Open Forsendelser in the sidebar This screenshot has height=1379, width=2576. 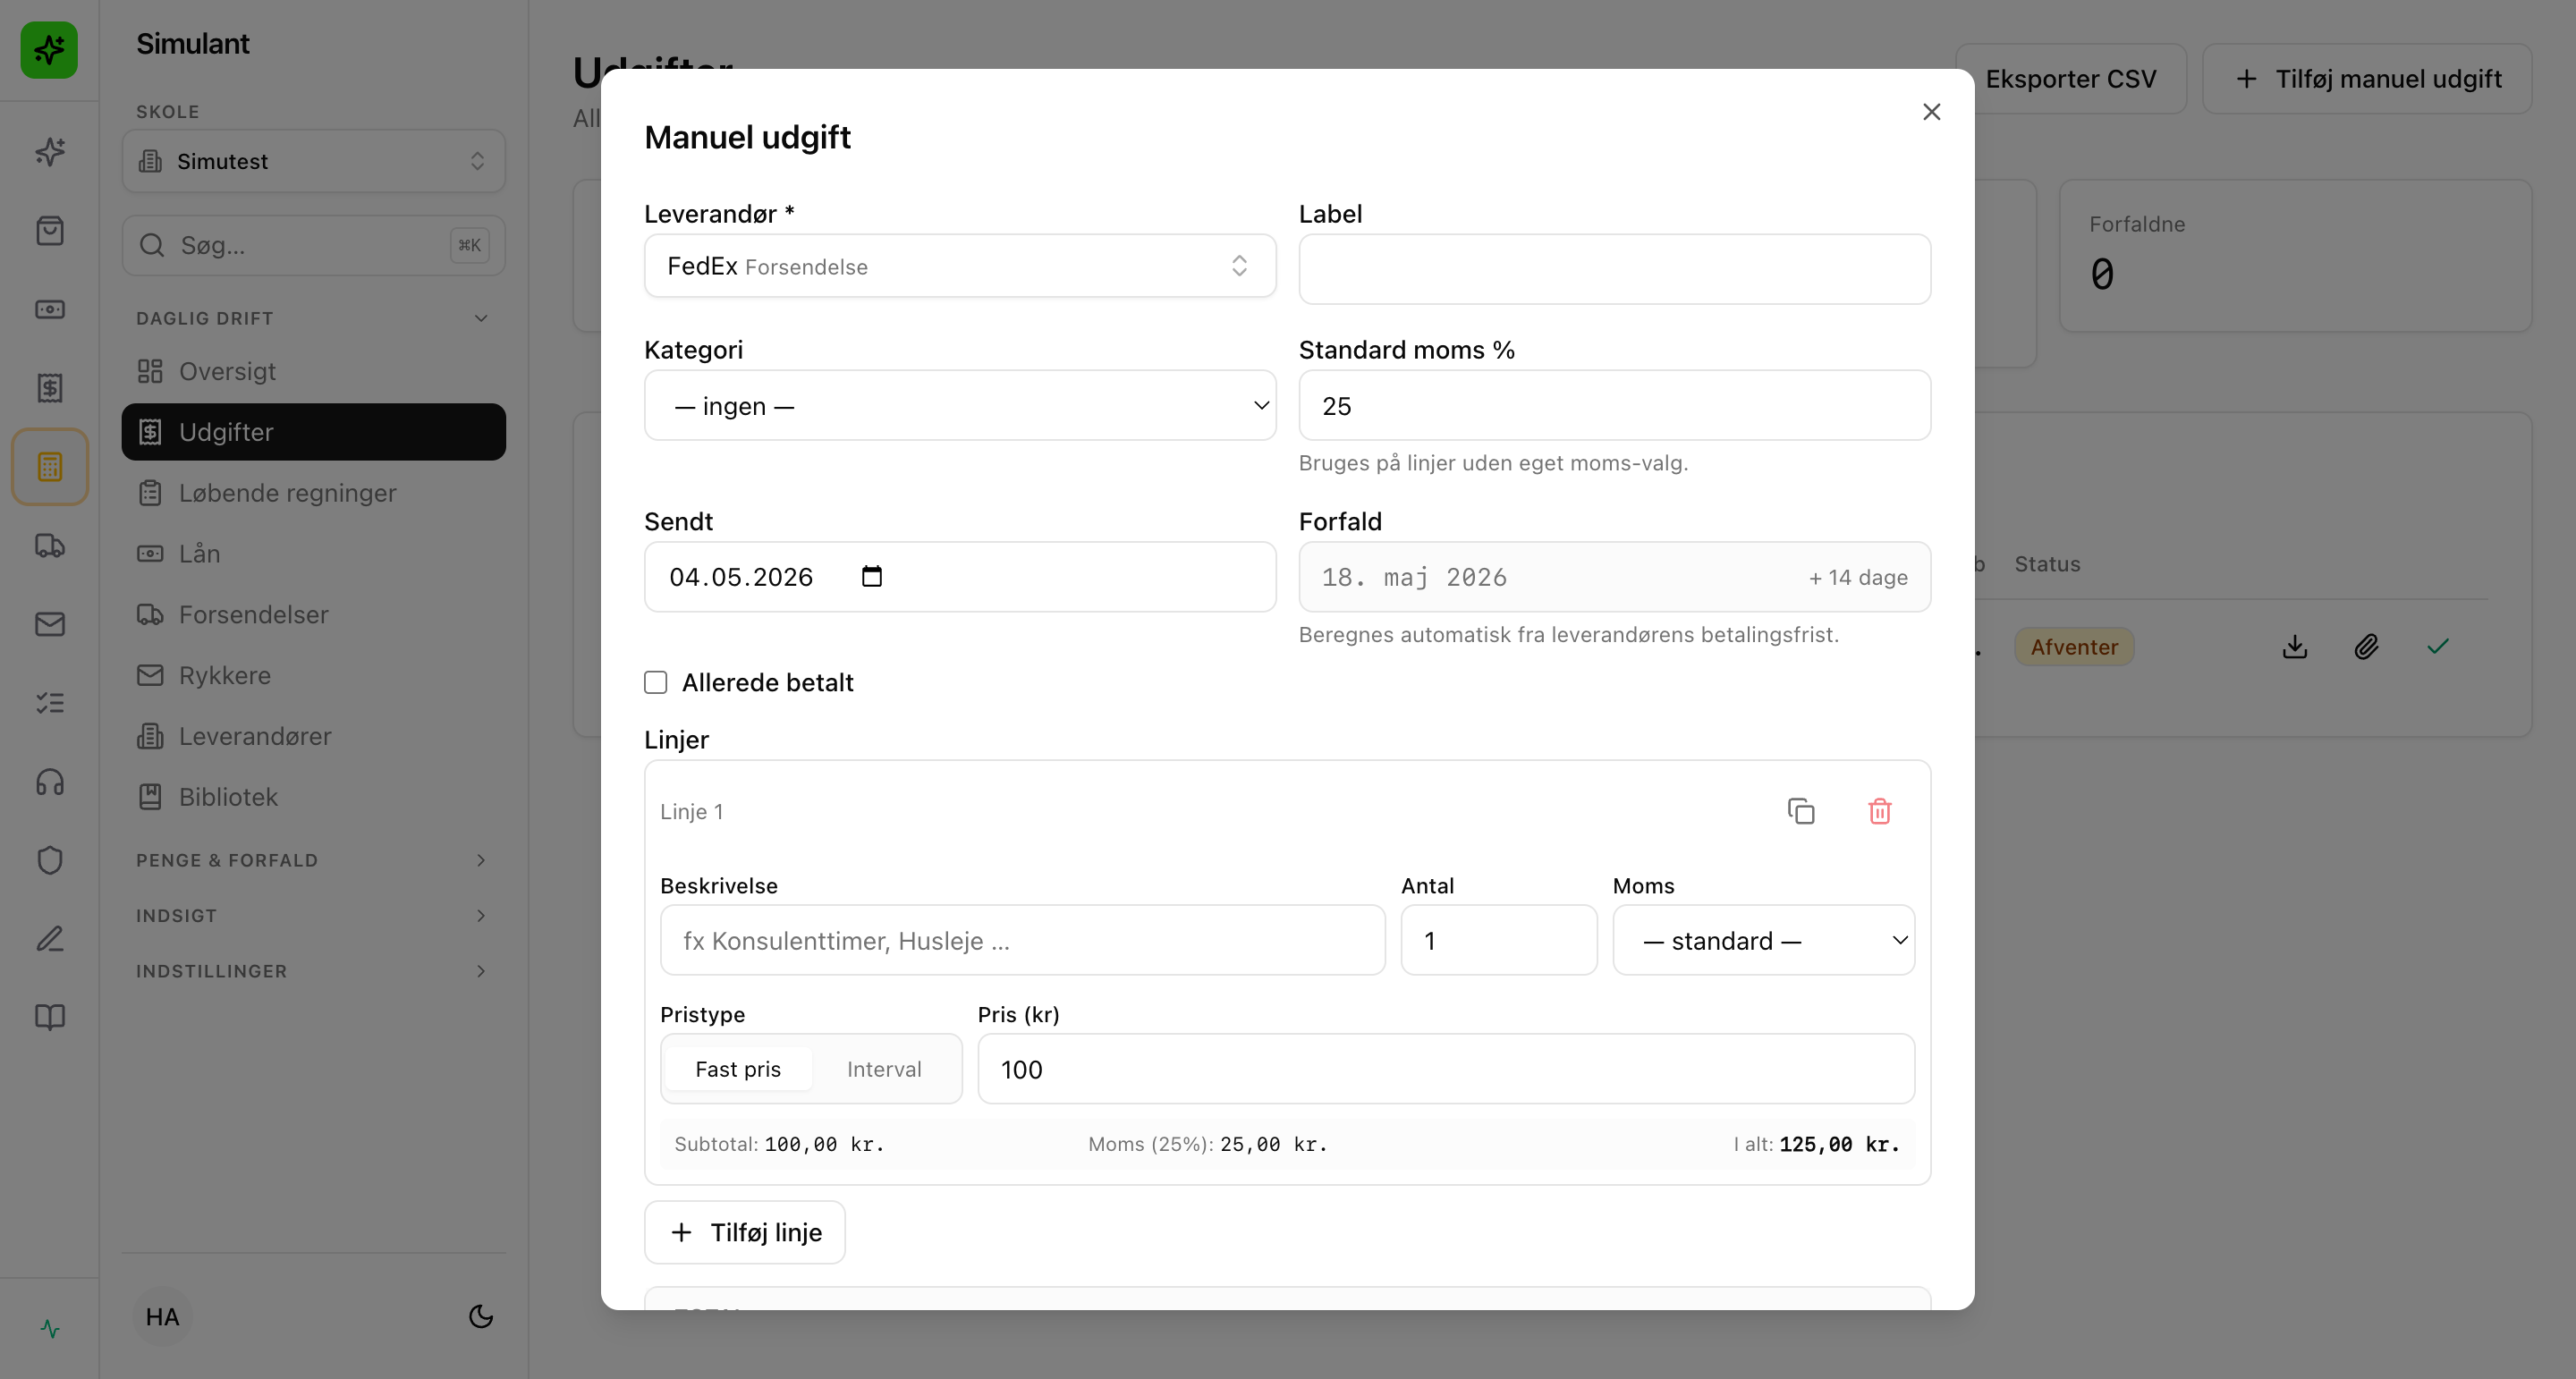[314, 615]
